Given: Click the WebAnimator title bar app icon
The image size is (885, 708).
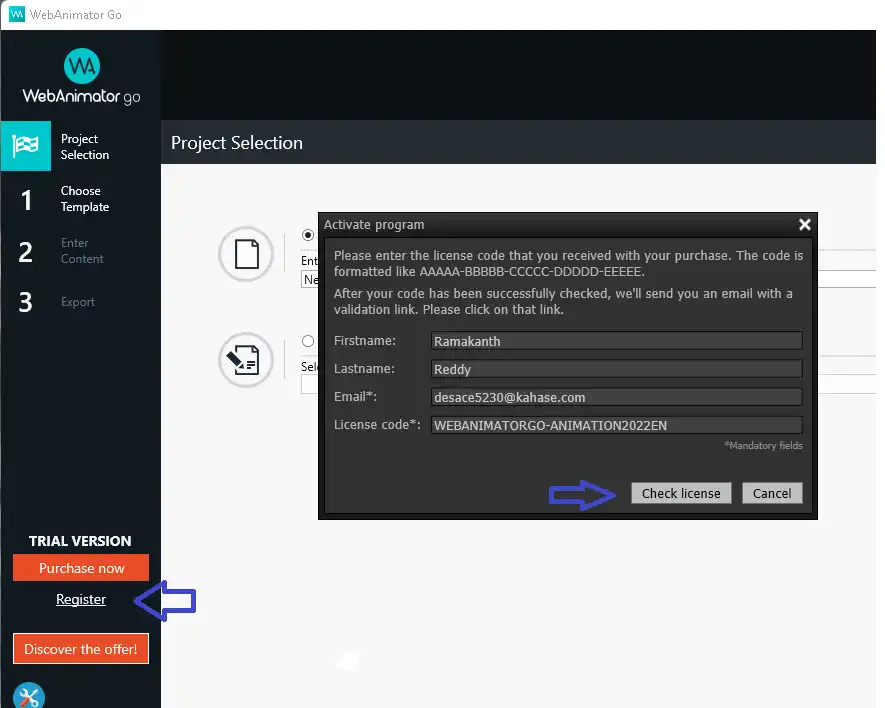Looking at the screenshot, I should pyautogui.click(x=16, y=14).
